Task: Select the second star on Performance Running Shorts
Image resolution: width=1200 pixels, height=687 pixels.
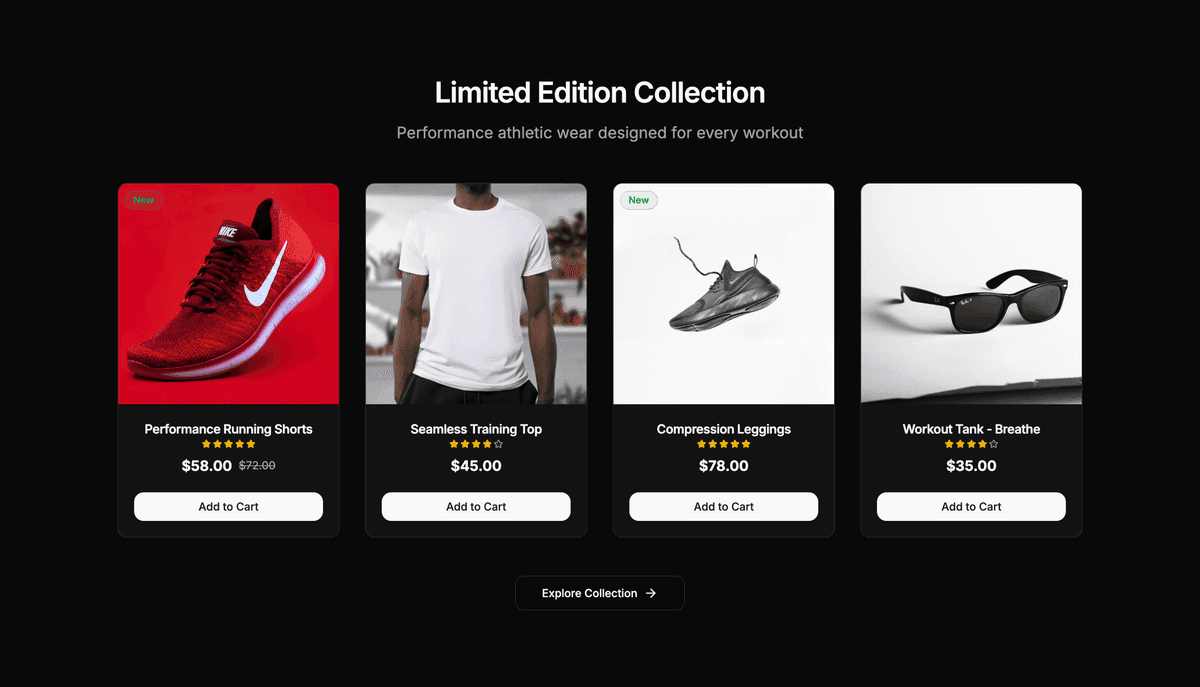Action: coord(218,443)
